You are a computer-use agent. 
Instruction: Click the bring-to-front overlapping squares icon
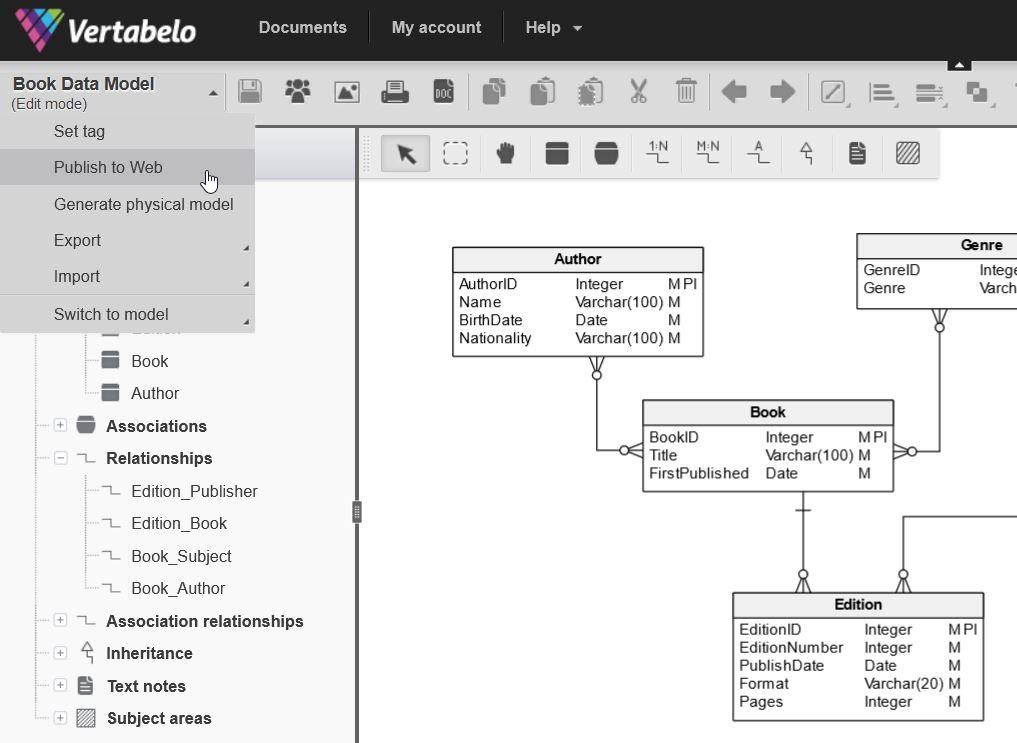[x=977, y=92]
